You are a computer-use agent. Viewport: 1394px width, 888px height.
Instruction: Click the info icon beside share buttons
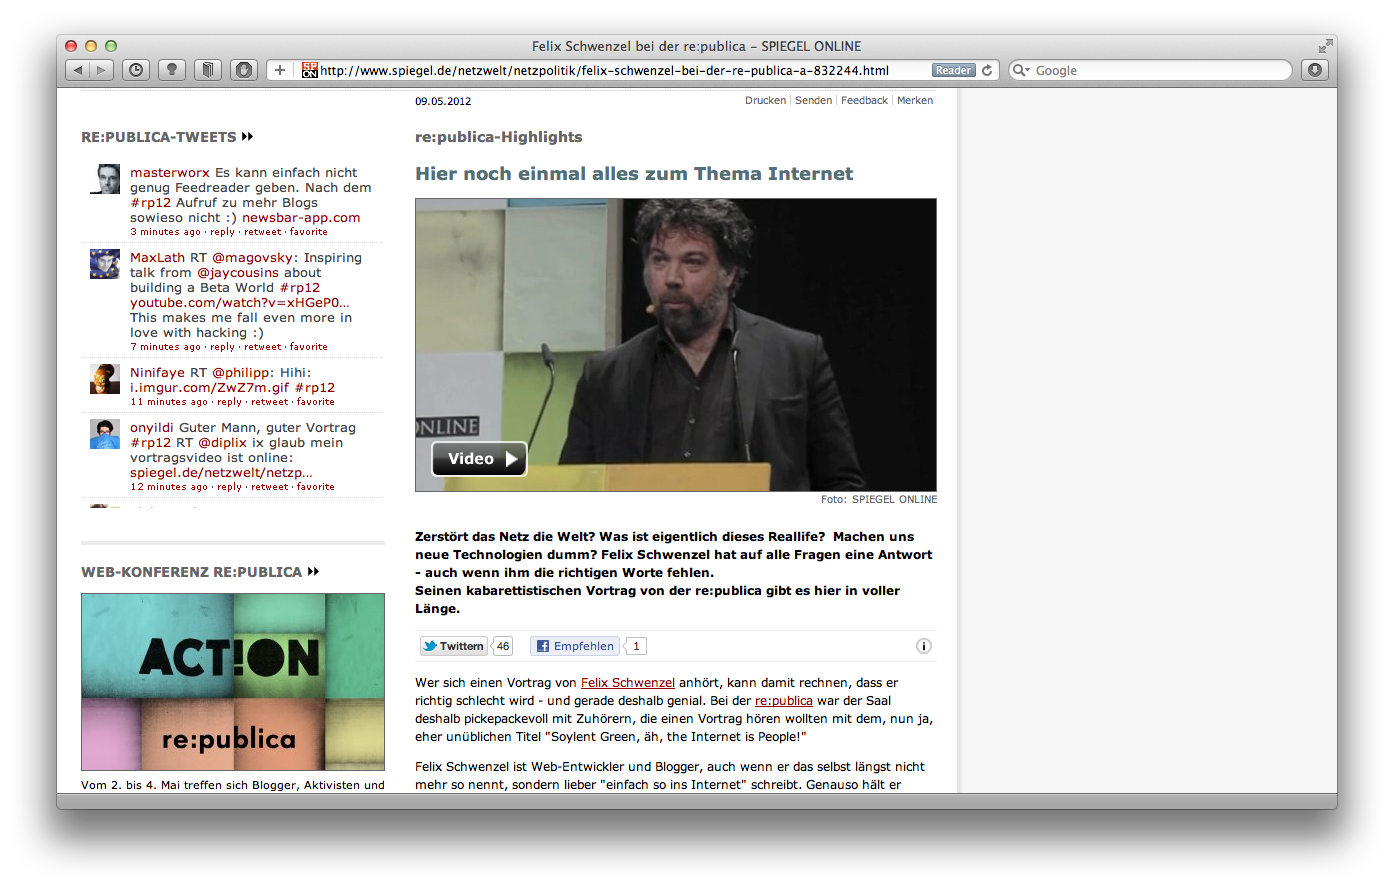point(924,646)
